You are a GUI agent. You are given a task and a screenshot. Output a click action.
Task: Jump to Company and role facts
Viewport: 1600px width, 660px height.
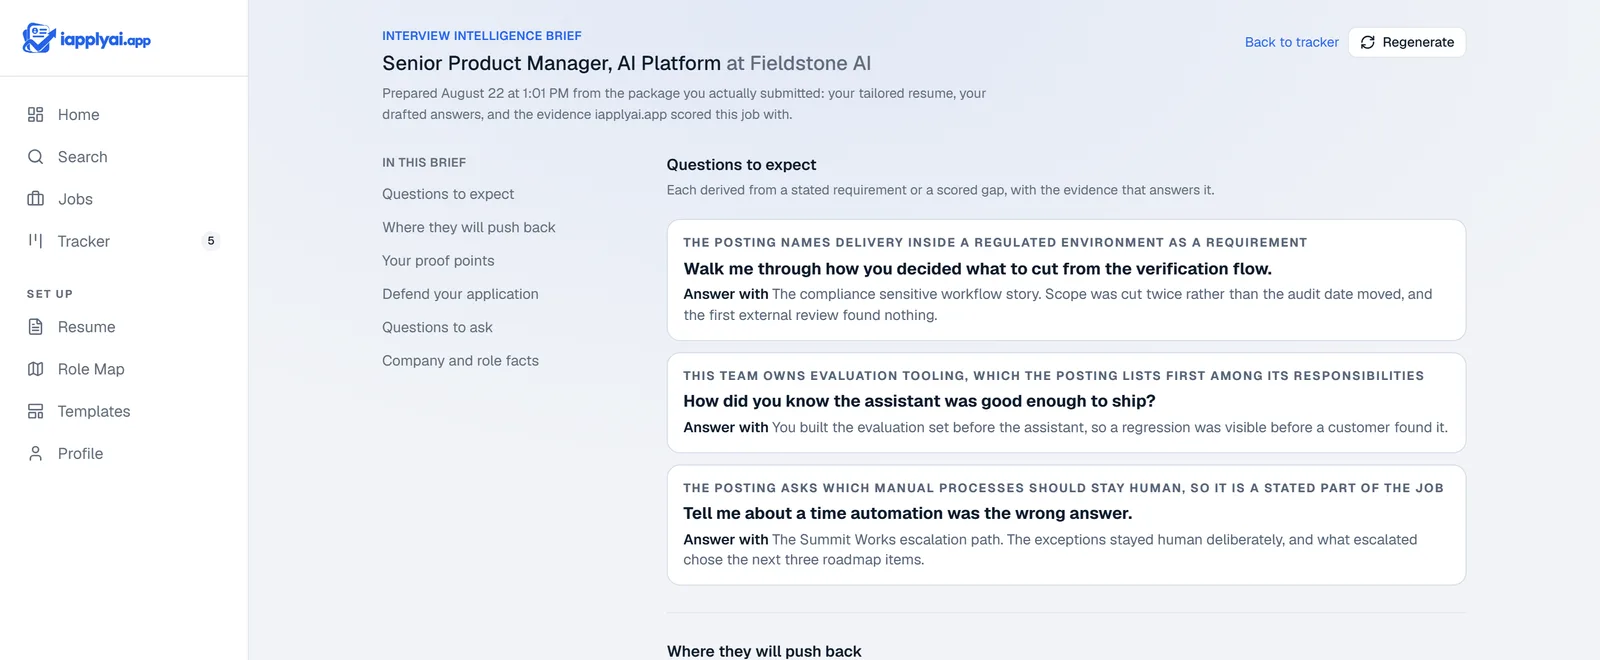460,361
